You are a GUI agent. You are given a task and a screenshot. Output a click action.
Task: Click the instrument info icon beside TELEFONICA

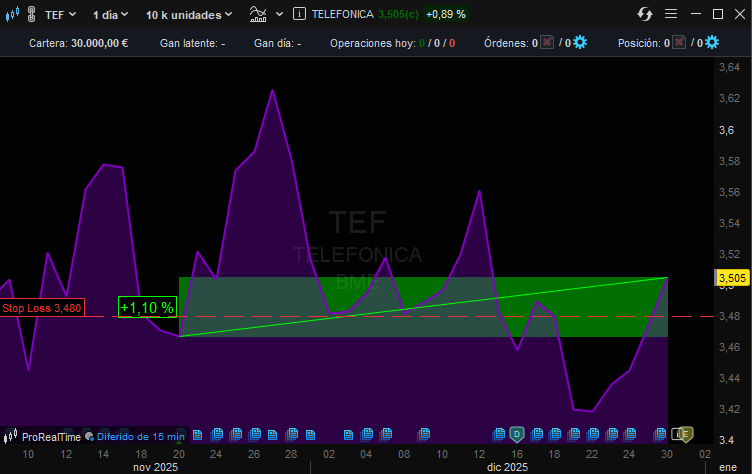[299, 14]
